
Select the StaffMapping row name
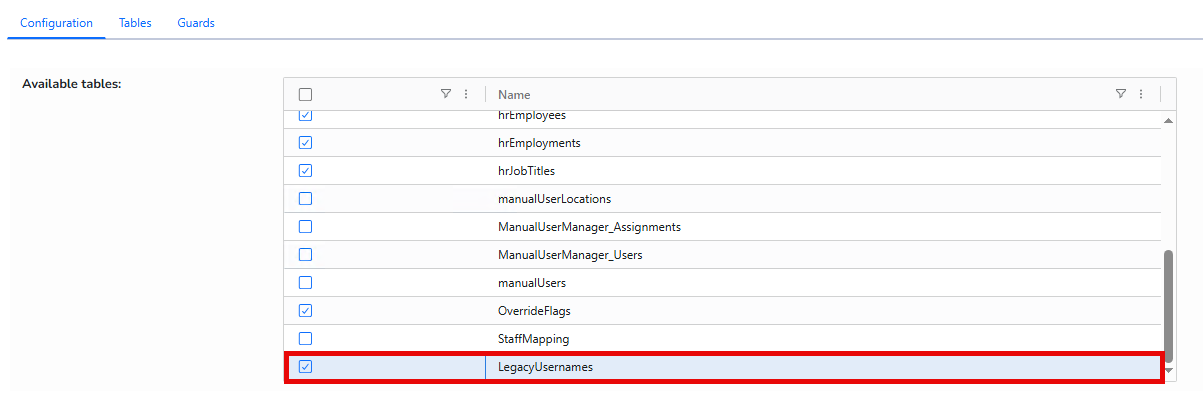point(533,339)
